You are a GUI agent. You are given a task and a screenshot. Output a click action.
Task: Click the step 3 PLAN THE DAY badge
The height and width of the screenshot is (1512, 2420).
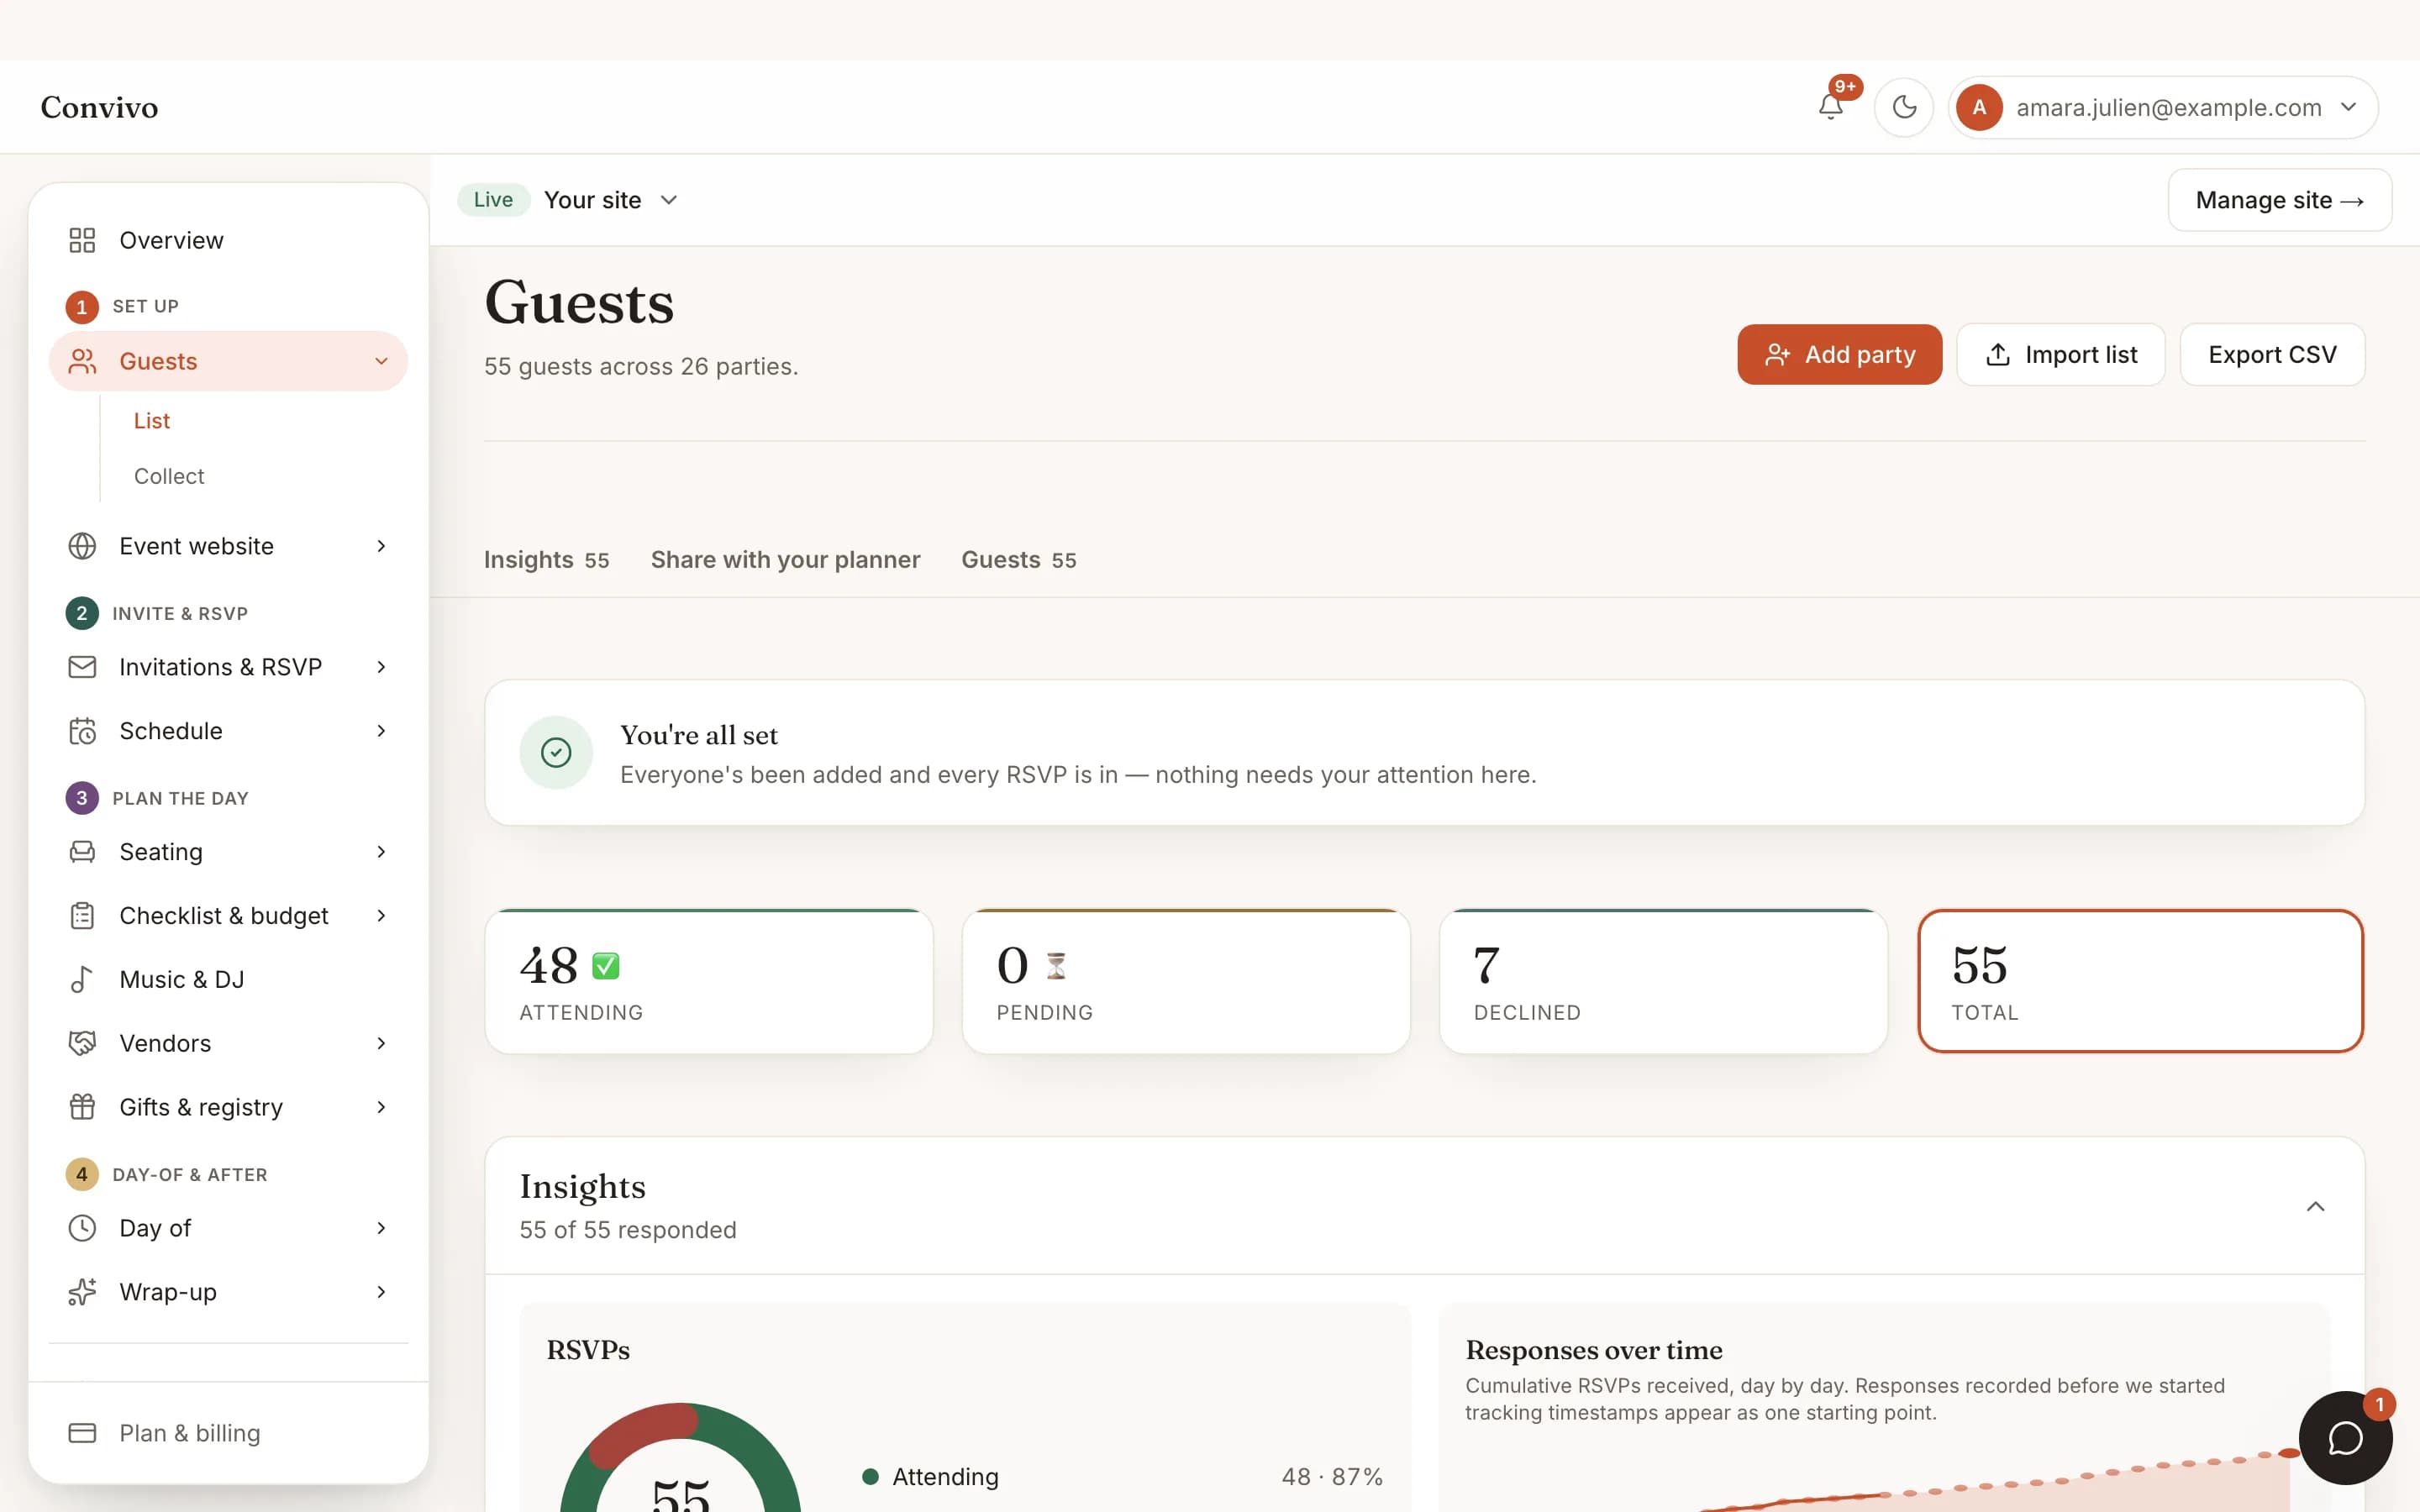(82, 798)
